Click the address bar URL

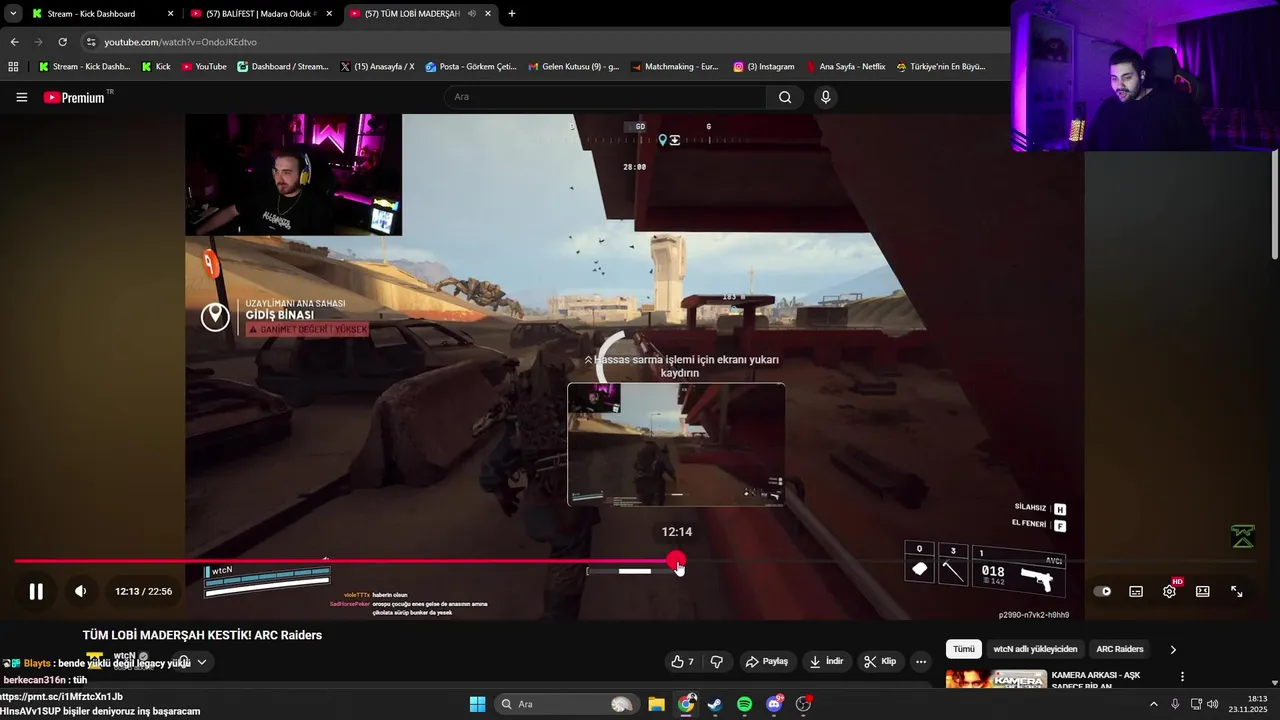pos(181,42)
